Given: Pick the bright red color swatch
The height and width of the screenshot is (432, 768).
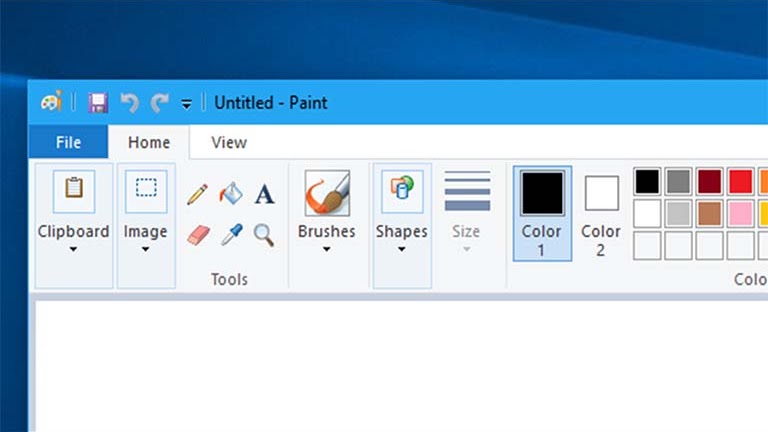Looking at the screenshot, I should (x=741, y=181).
